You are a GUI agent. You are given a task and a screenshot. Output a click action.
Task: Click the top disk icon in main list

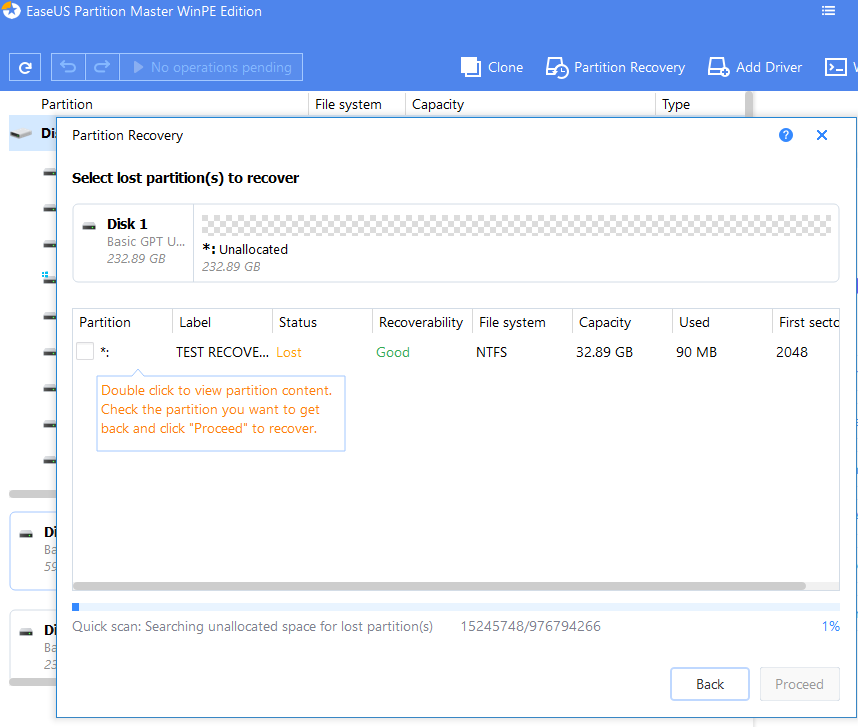coord(21,133)
